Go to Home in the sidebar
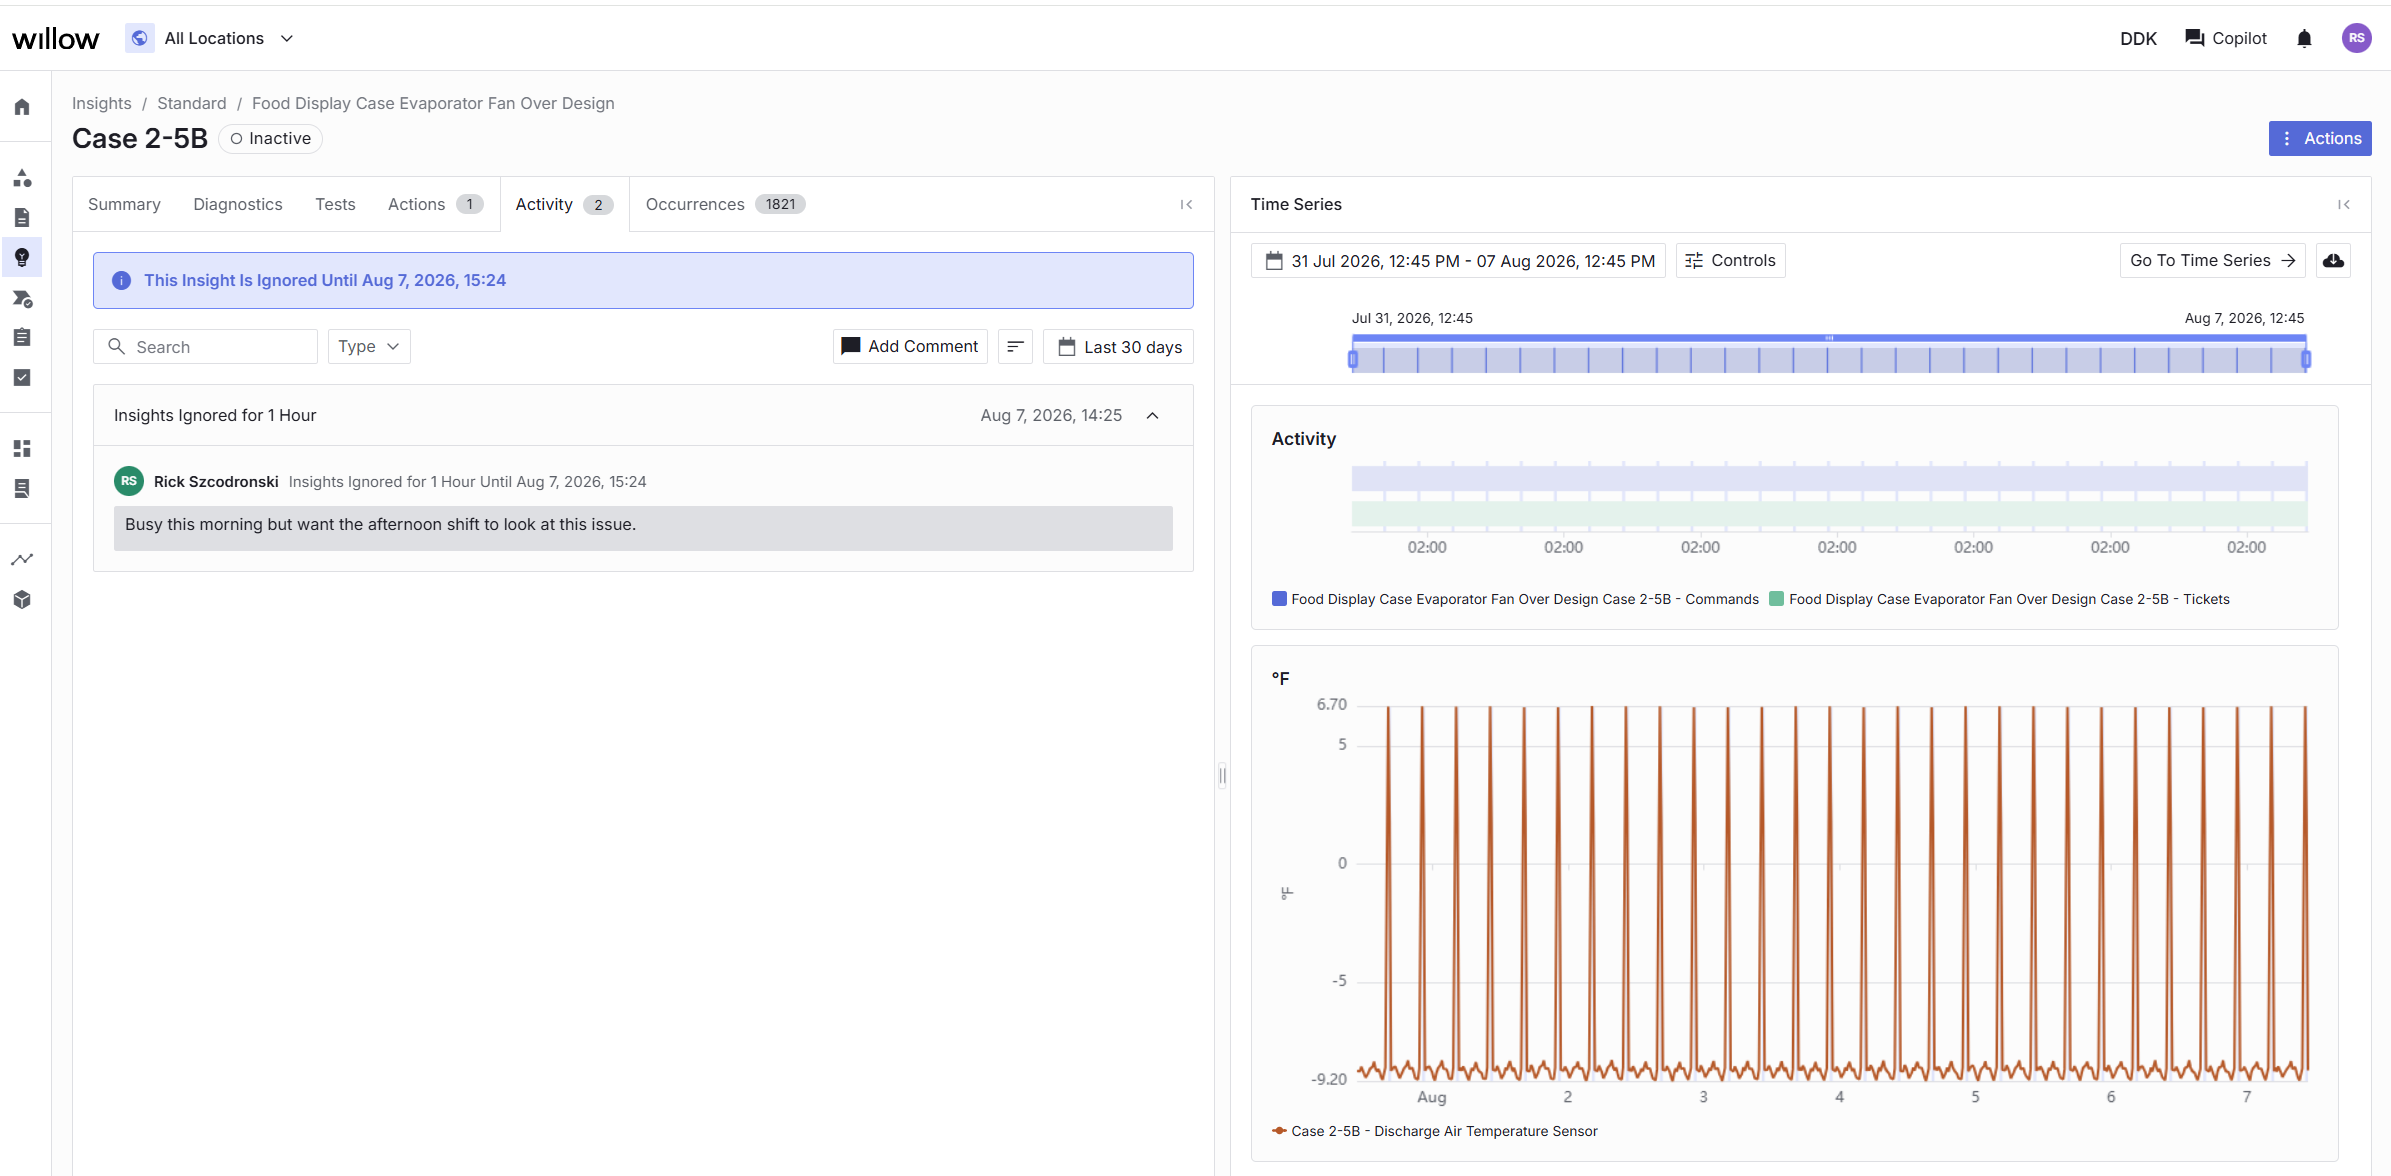 22,107
